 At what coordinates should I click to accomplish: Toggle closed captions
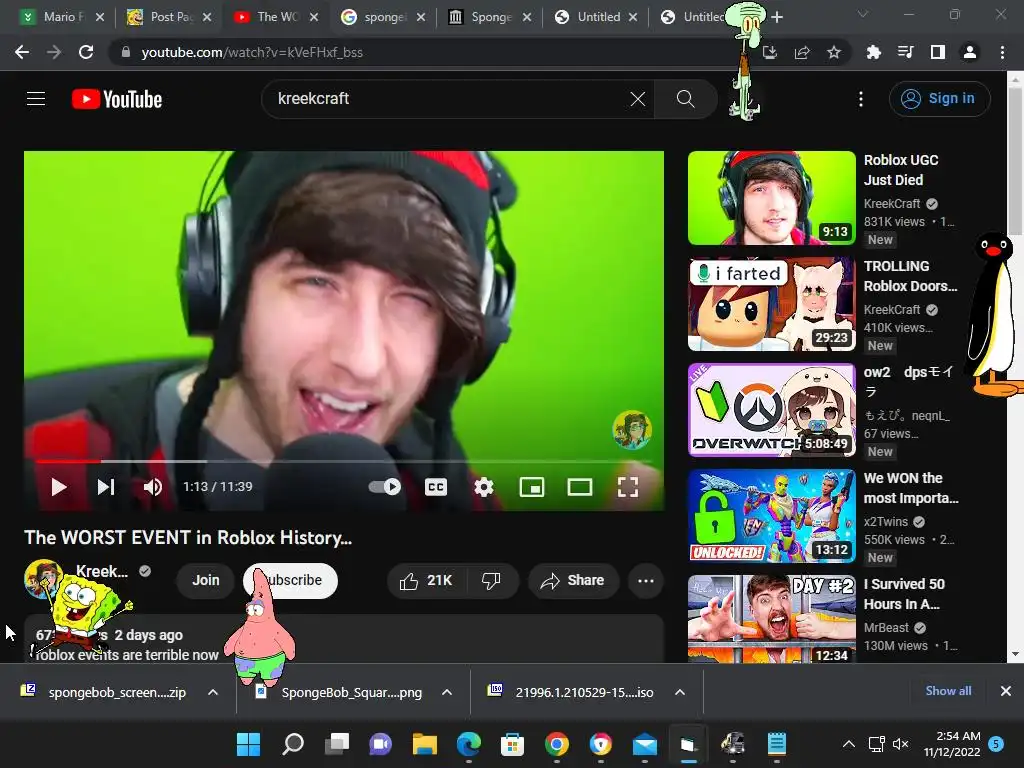(436, 487)
